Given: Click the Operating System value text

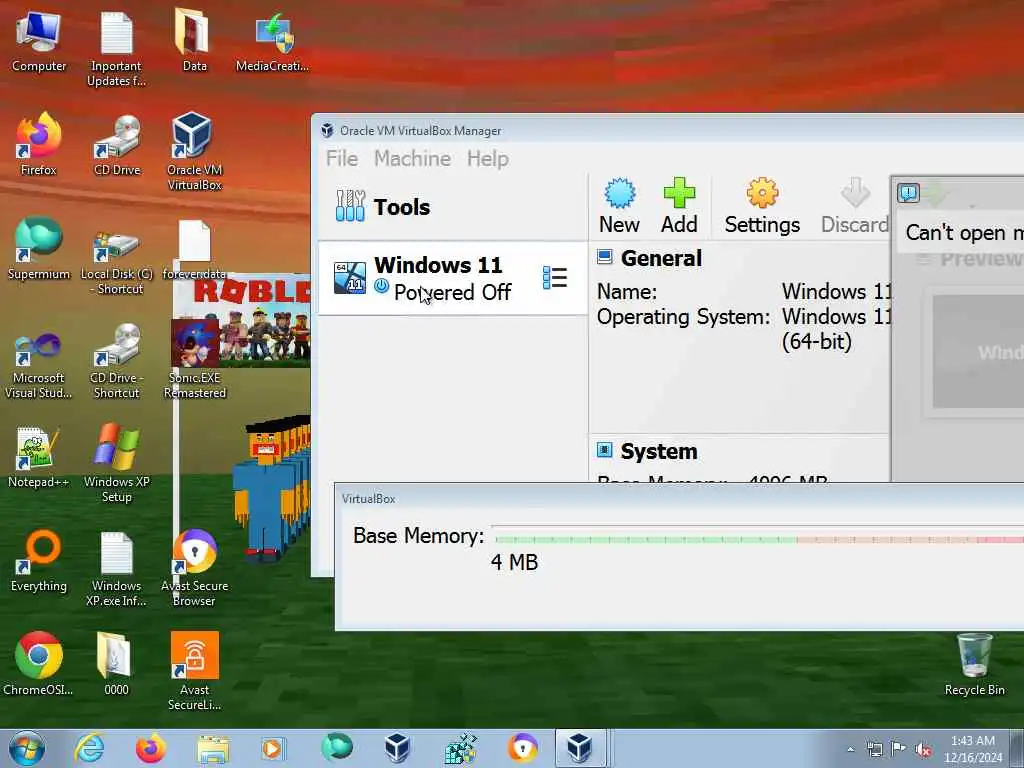Looking at the screenshot, I should click(x=837, y=328).
